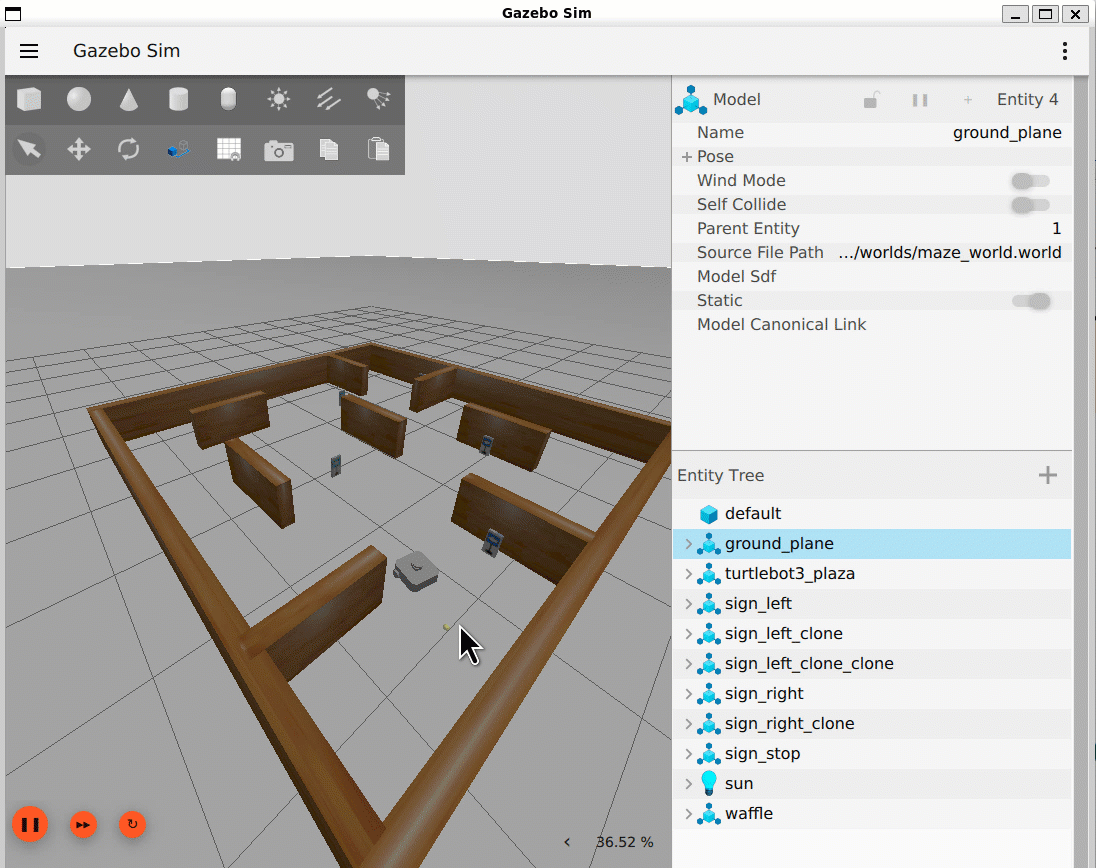Expand the Pose section

[687, 157]
